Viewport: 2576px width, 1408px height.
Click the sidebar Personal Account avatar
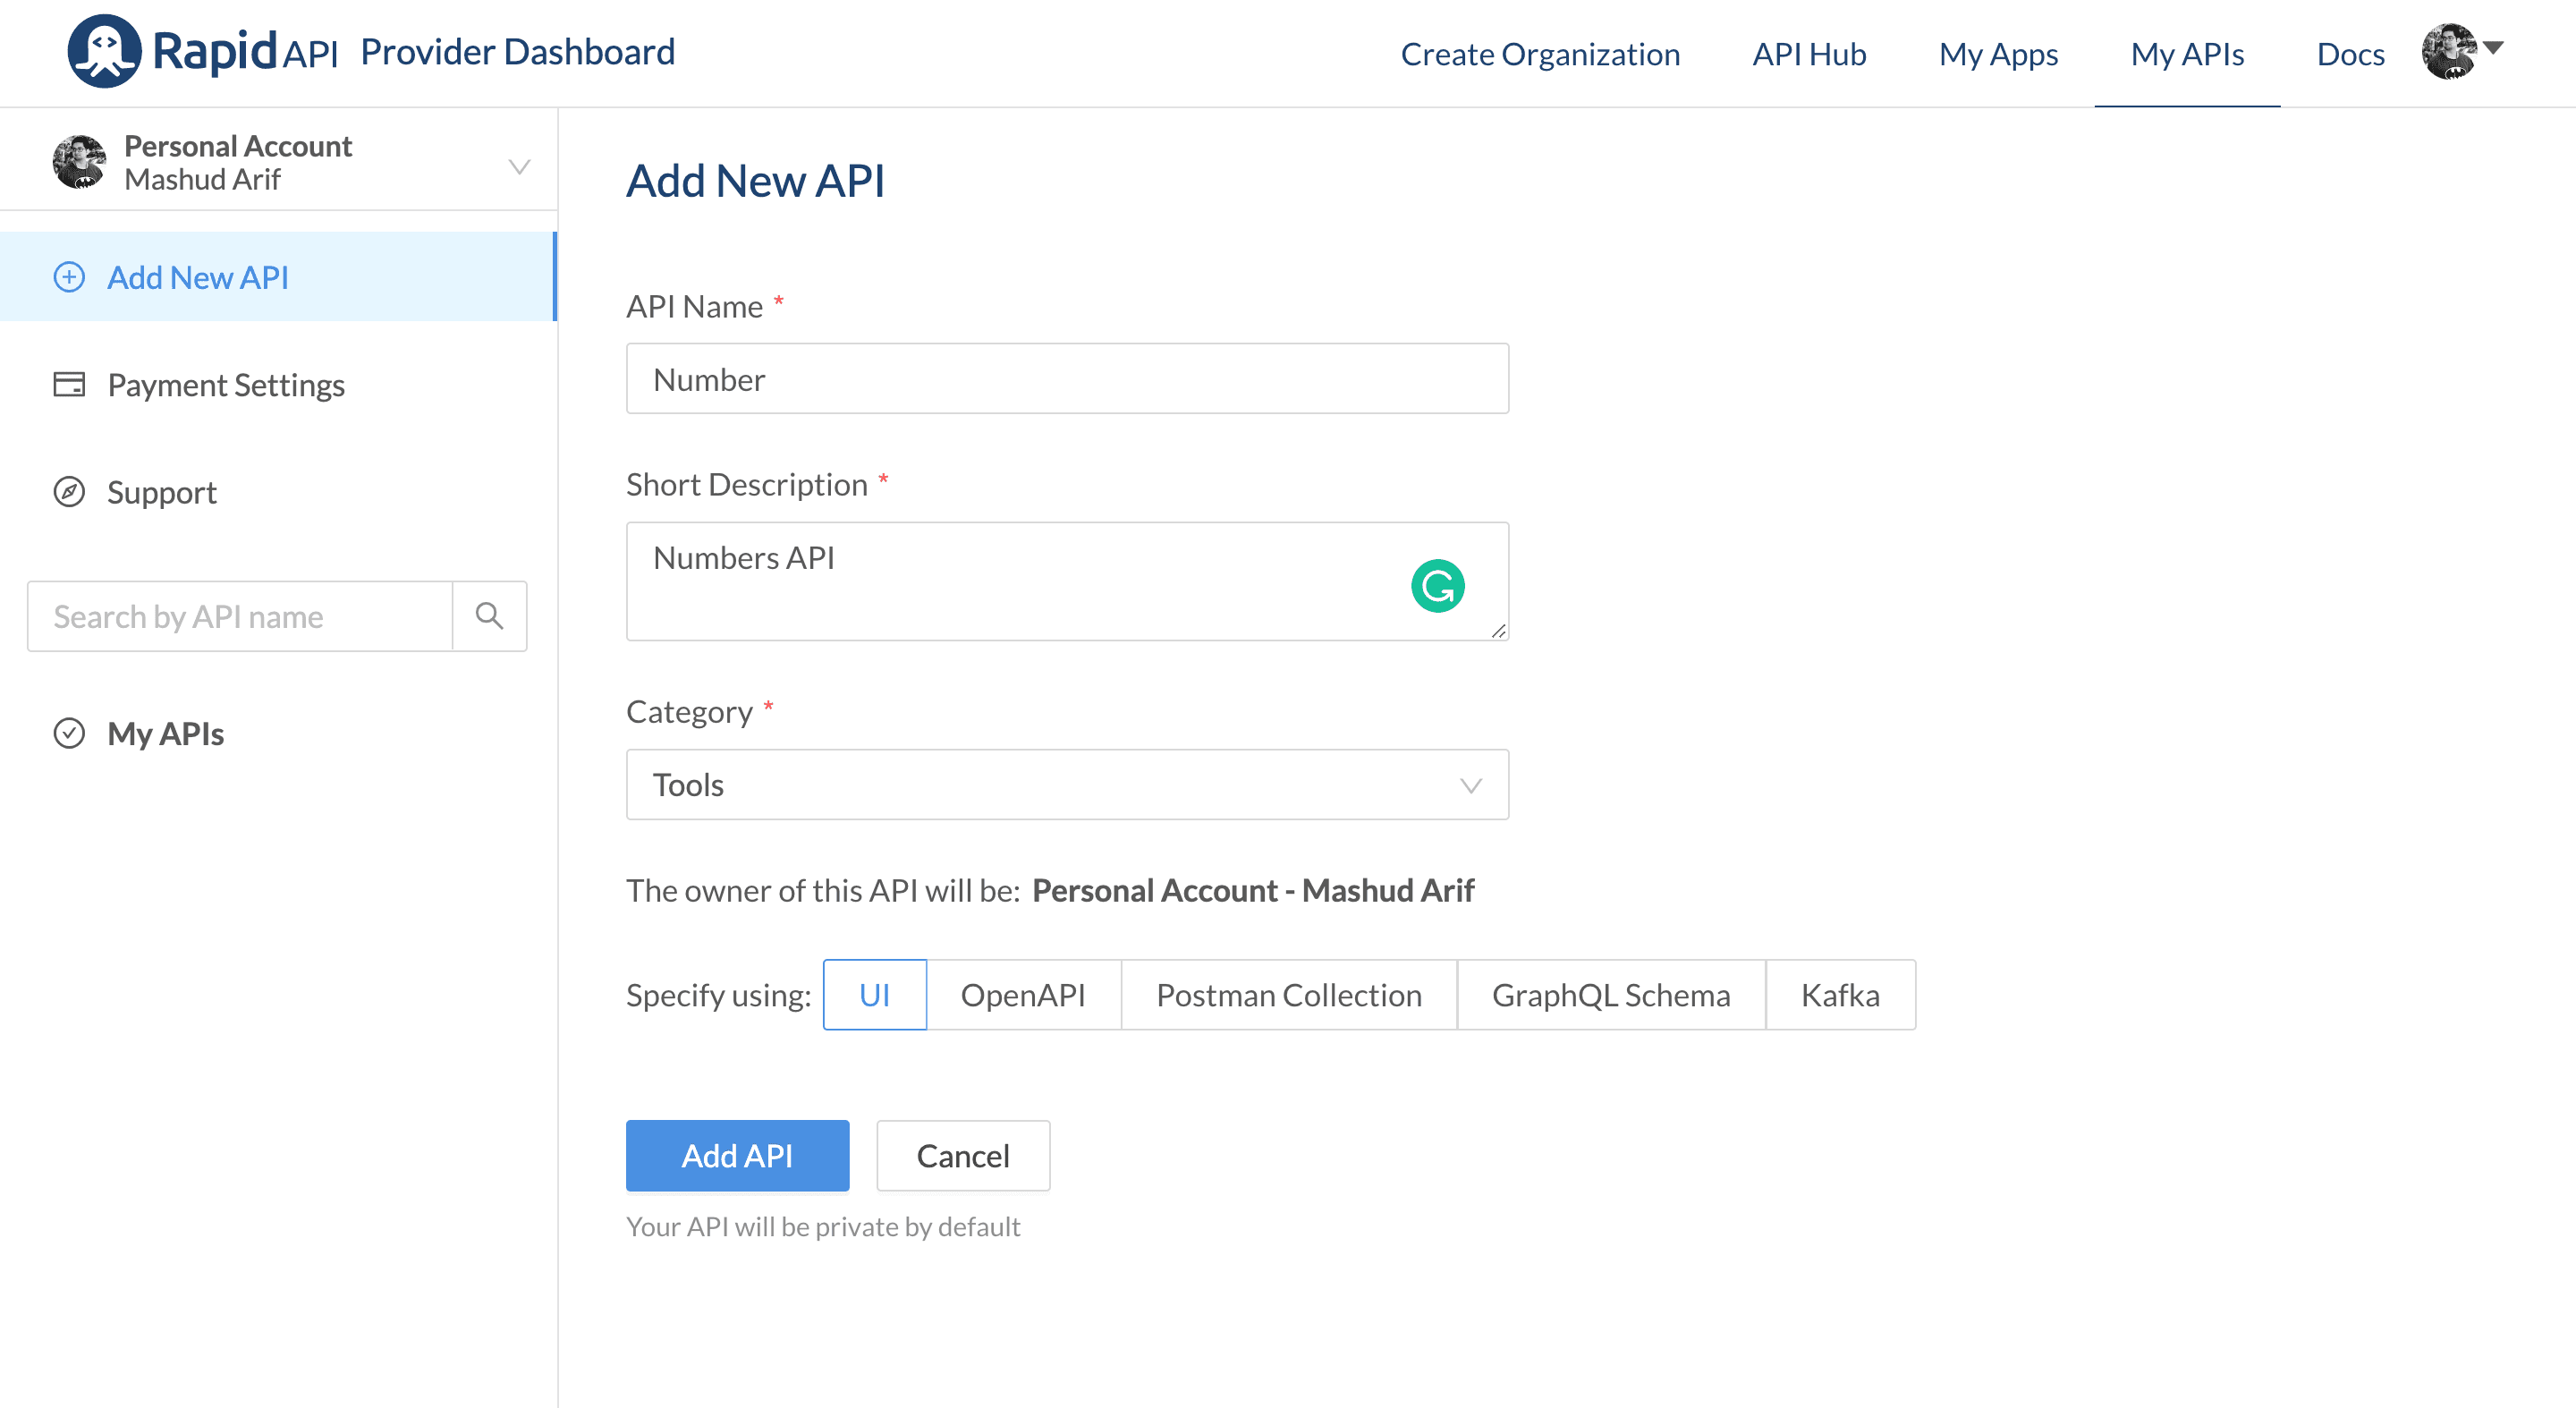pyautogui.click(x=79, y=162)
